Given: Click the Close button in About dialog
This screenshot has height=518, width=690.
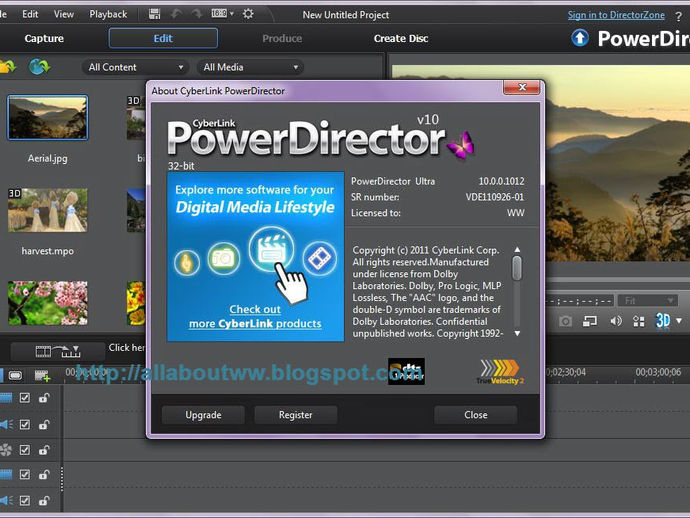Looking at the screenshot, I should pos(476,415).
